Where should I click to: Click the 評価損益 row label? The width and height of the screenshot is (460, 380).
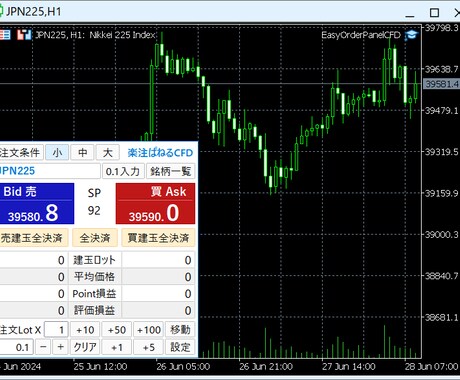coord(95,310)
